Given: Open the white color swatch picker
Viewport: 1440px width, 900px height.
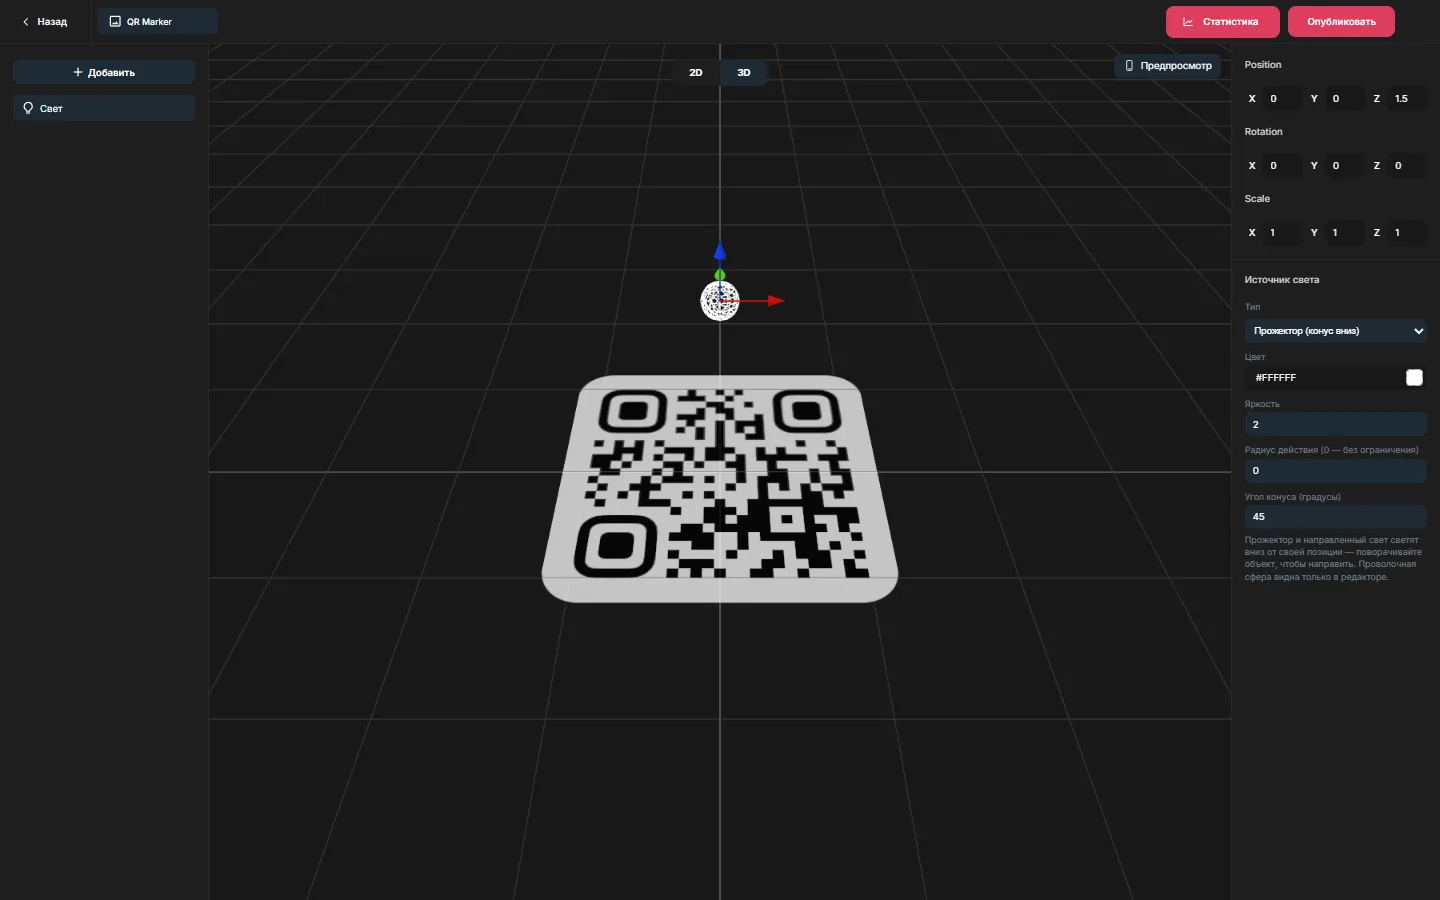Looking at the screenshot, I should (1414, 377).
